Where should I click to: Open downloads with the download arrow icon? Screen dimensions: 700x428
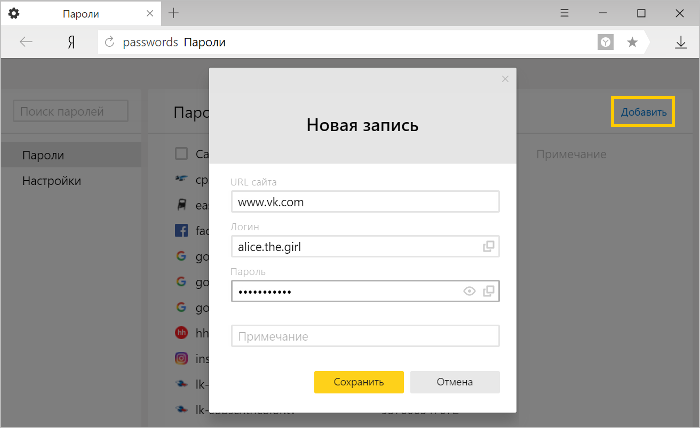pos(680,42)
